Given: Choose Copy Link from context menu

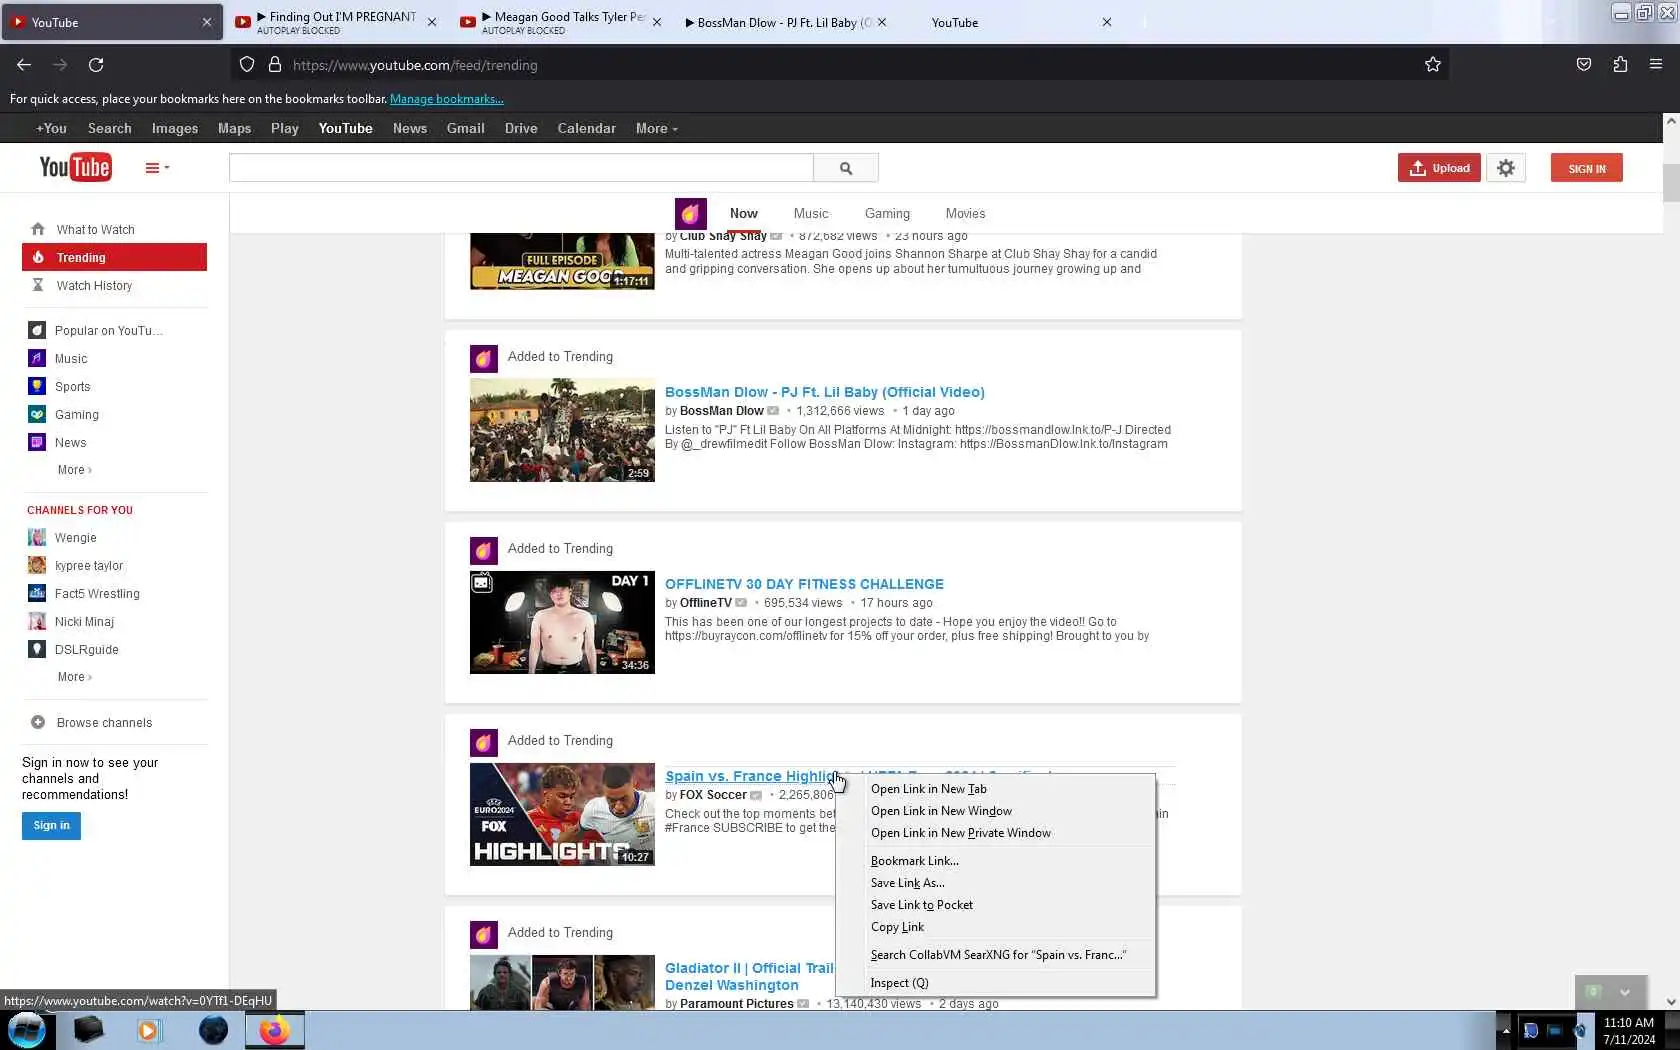Looking at the screenshot, I should coord(995,927).
